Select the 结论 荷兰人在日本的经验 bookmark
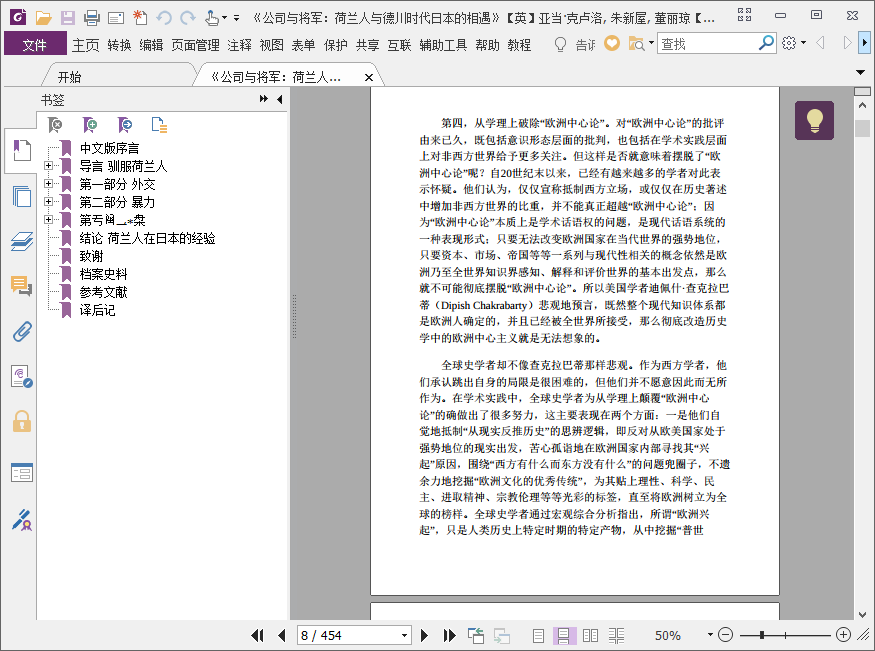The width and height of the screenshot is (875, 651). tap(147, 238)
